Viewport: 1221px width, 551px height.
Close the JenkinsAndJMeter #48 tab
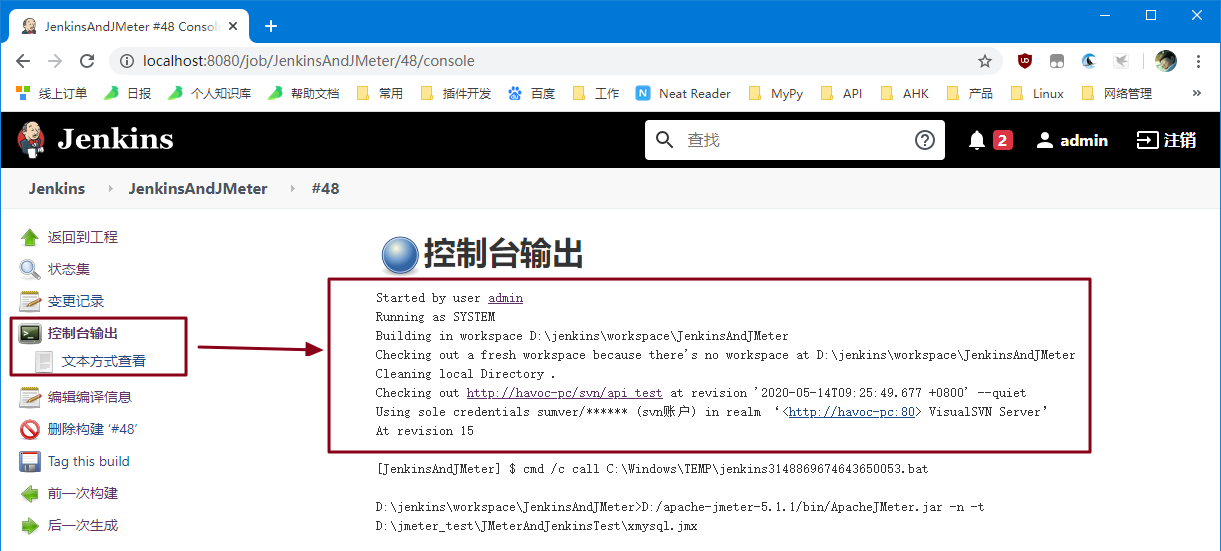[232, 26]
